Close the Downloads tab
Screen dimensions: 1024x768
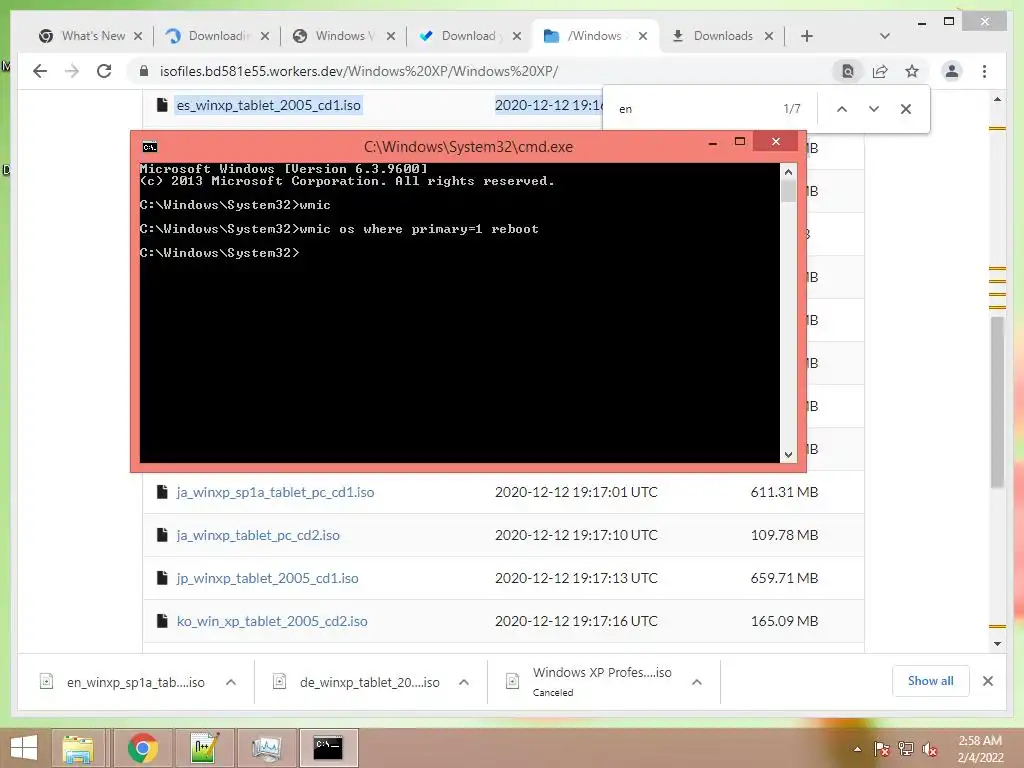click(x=769, y=36)
